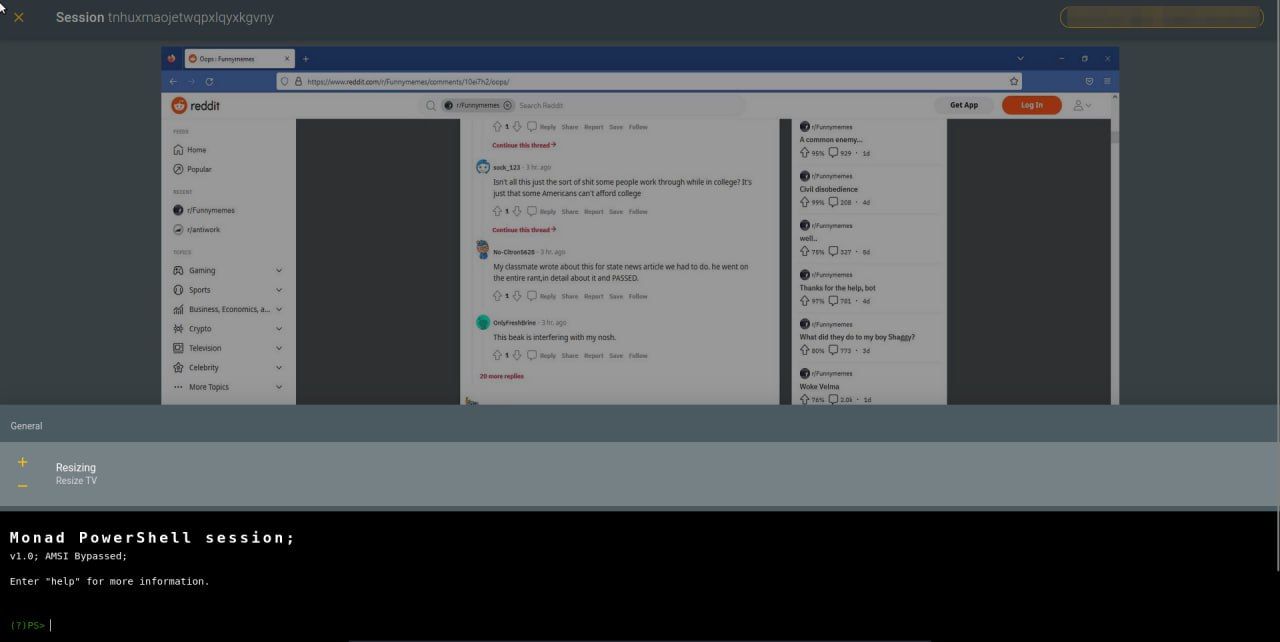Click the Get App button
This screenshot has height=642, width=1280.
964,105
